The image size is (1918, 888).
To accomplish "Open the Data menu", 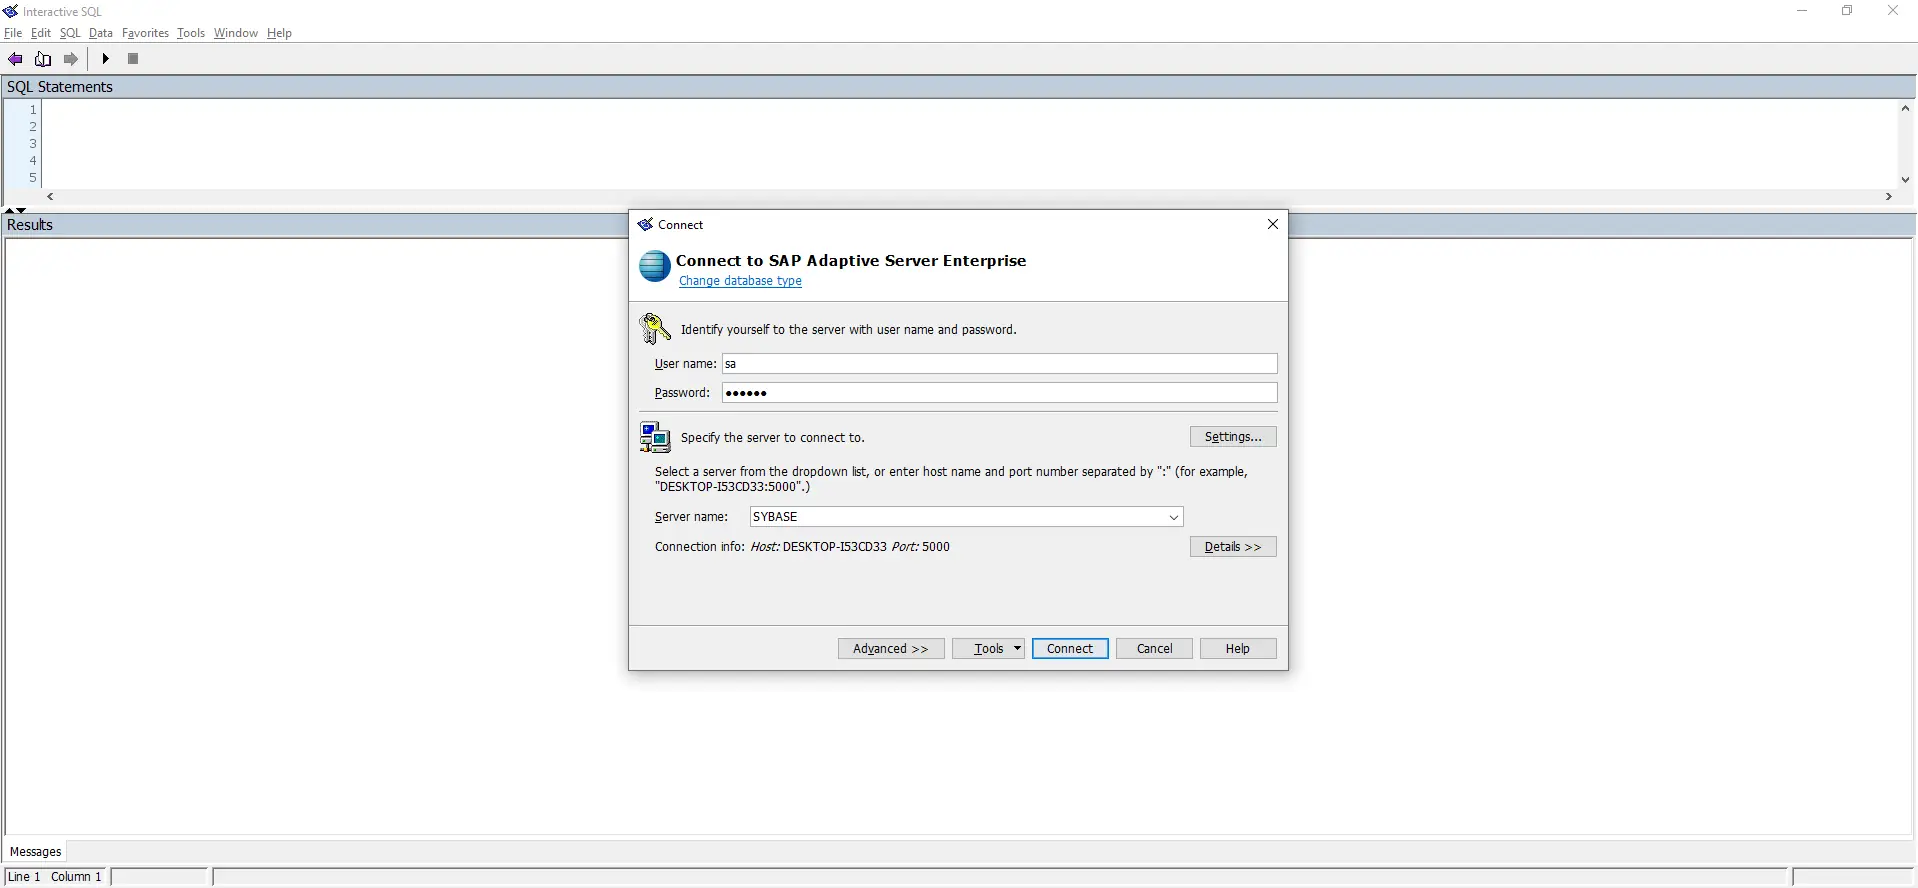I will (x=101, y=33).
